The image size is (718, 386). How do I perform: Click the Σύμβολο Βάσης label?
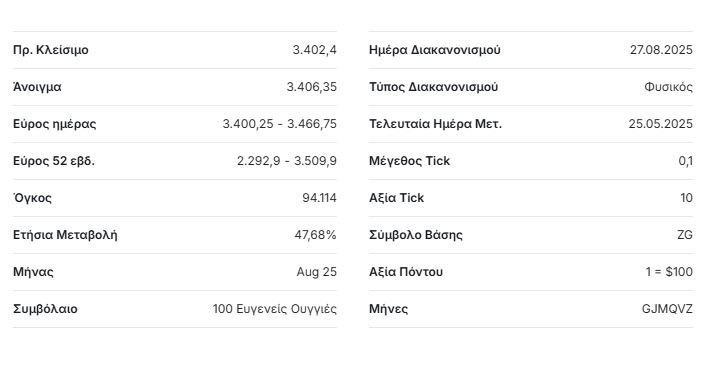click(416, 235)
